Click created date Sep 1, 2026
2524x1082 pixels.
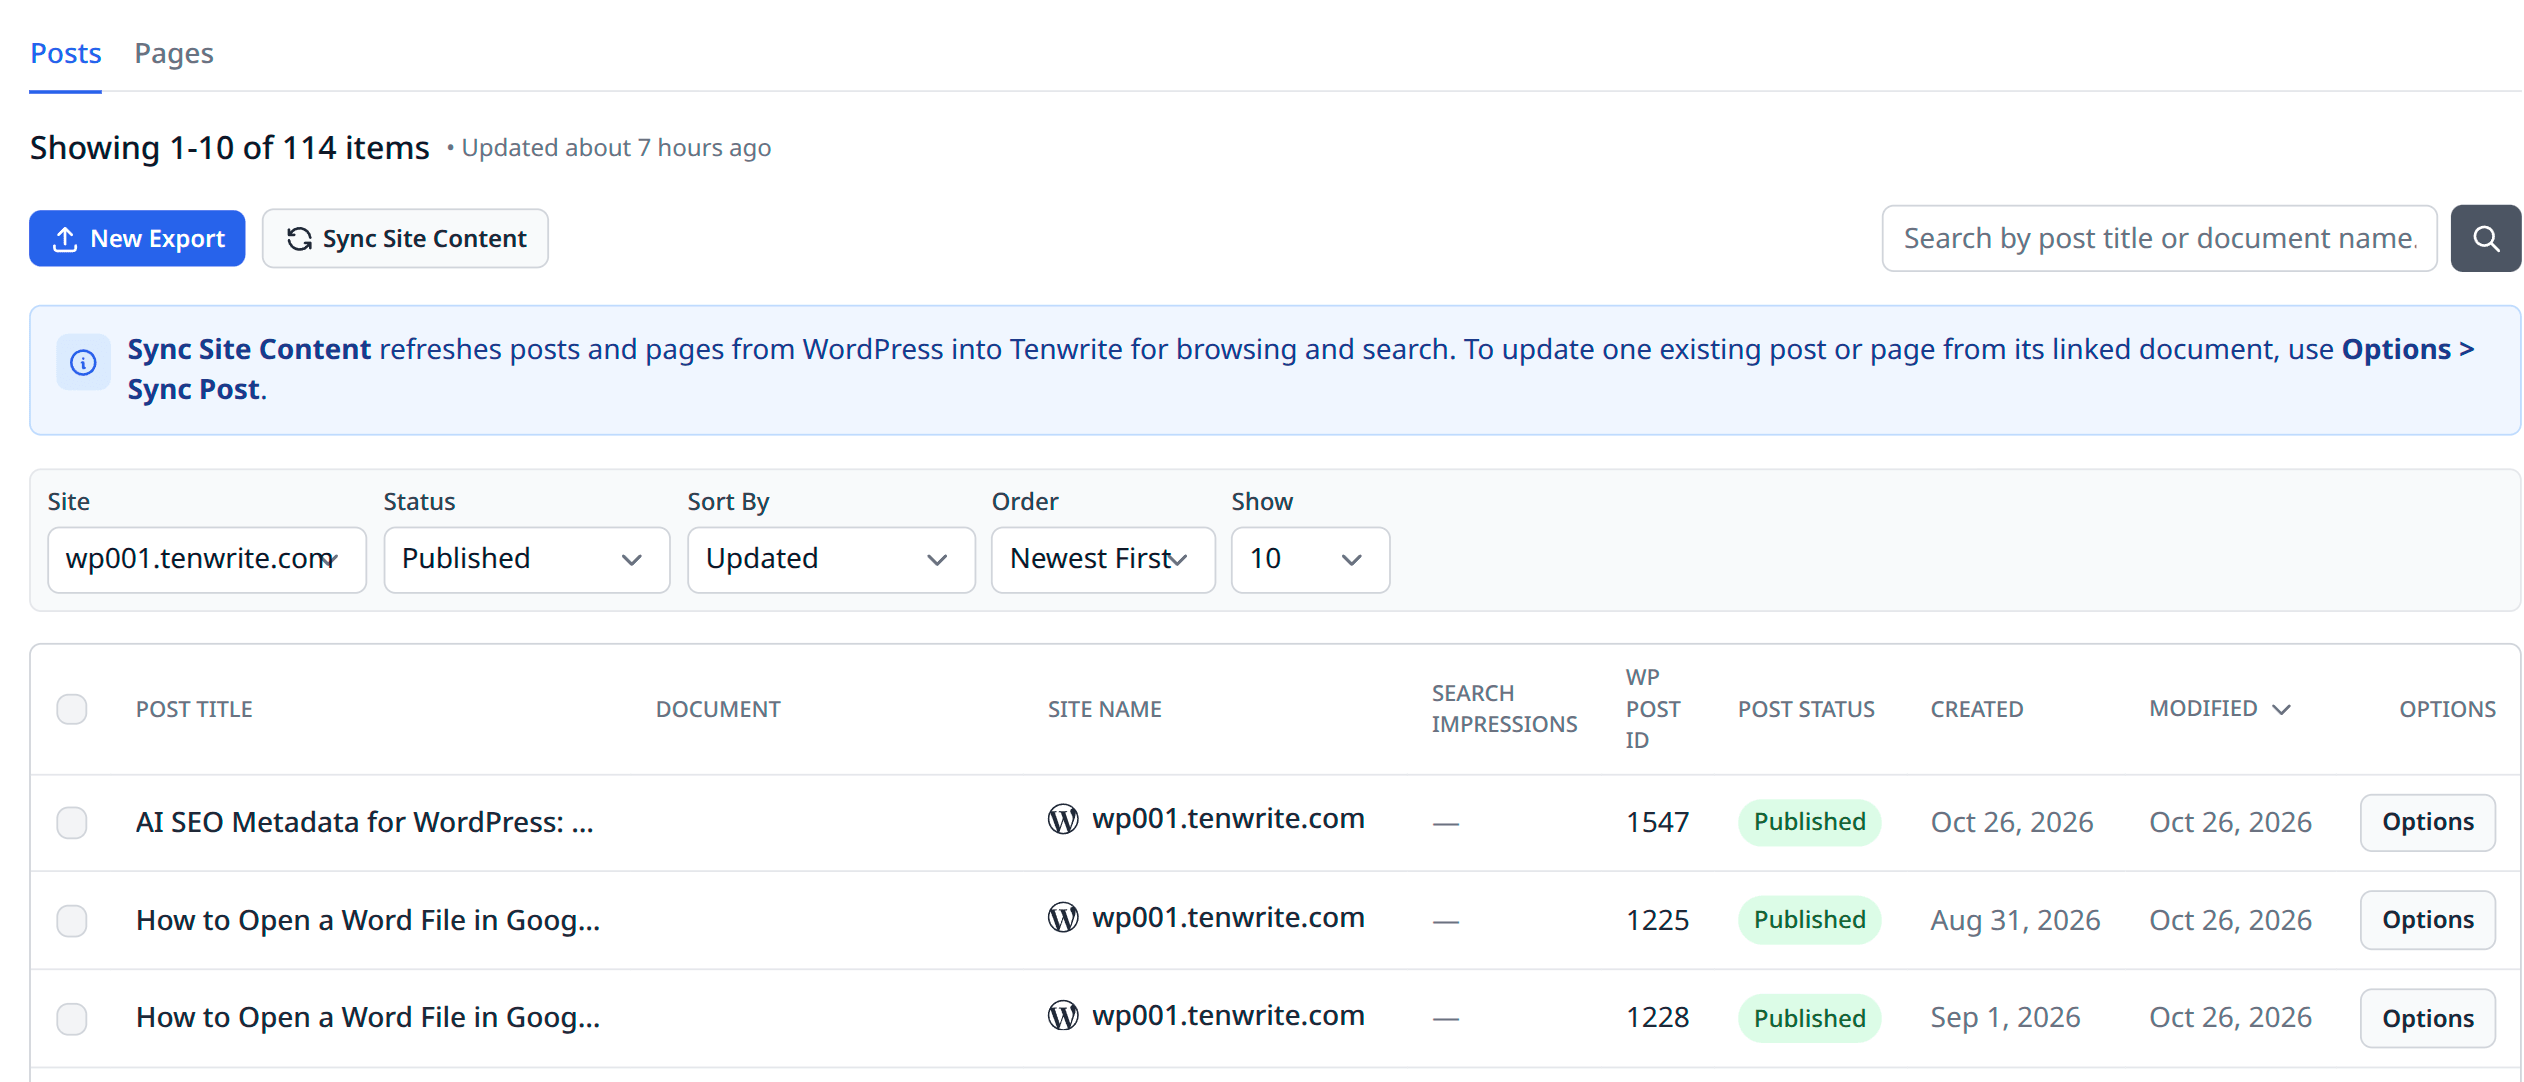point(2005,1017)
